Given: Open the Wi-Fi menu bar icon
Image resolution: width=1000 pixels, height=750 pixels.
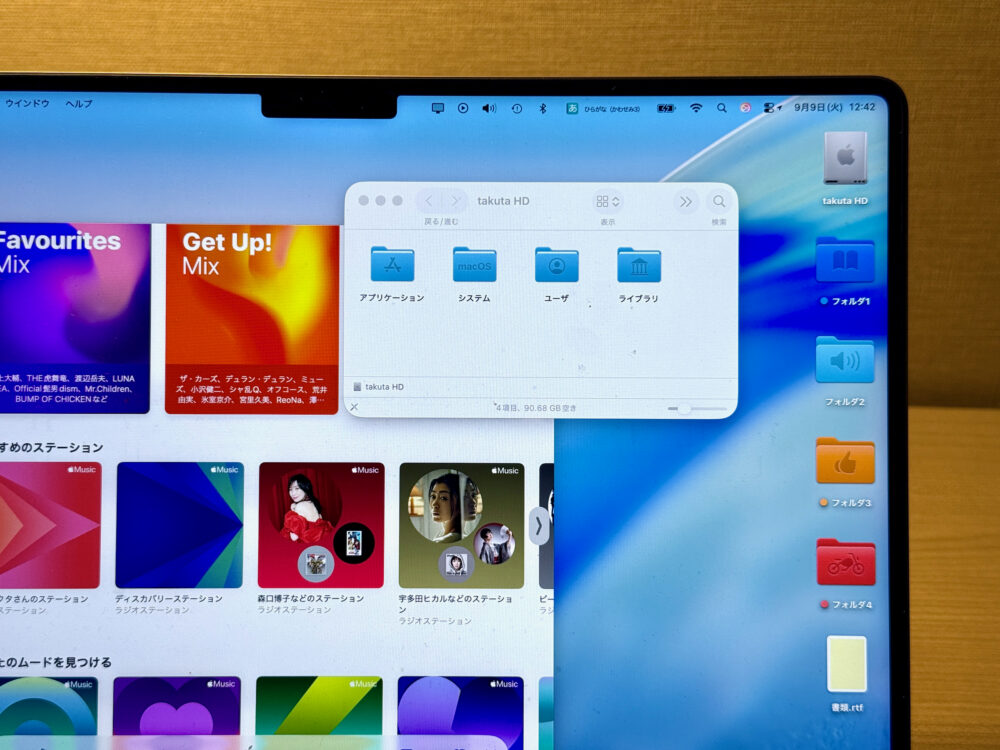Looking at the screenshot, I should click(x=696, y=108).
